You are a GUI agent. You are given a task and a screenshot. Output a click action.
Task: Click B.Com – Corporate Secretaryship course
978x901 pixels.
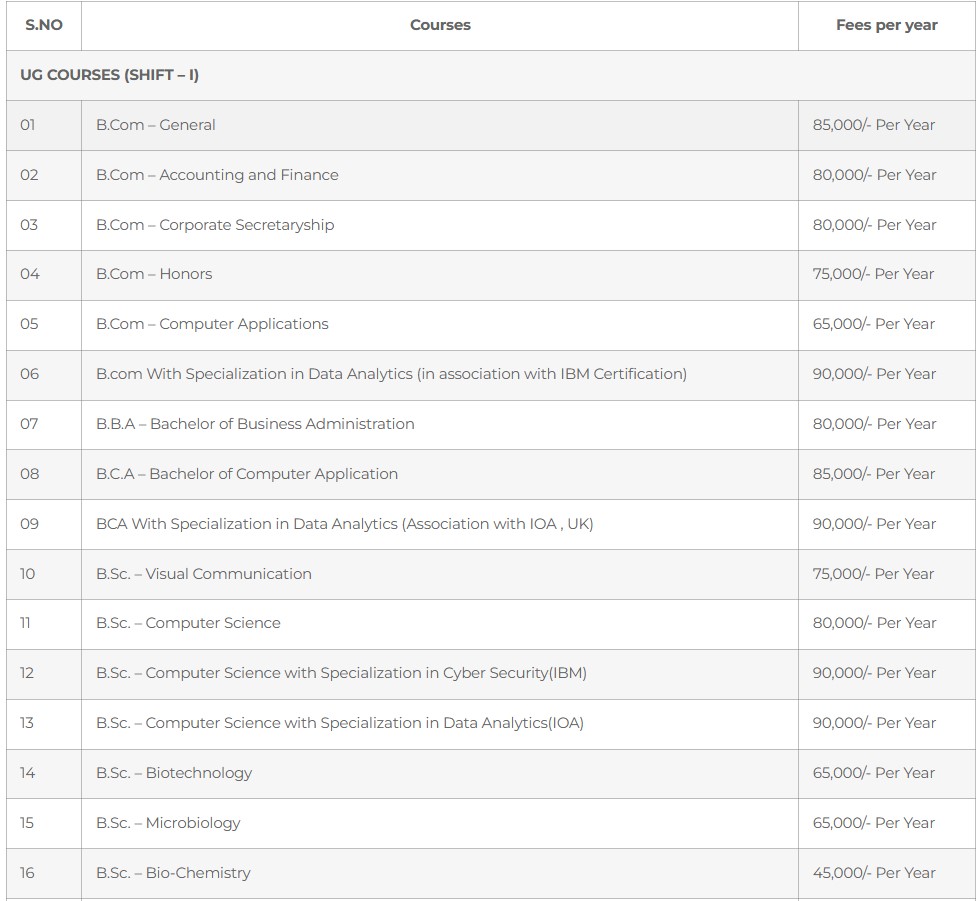pyautogui.click(x=215, y=224)
